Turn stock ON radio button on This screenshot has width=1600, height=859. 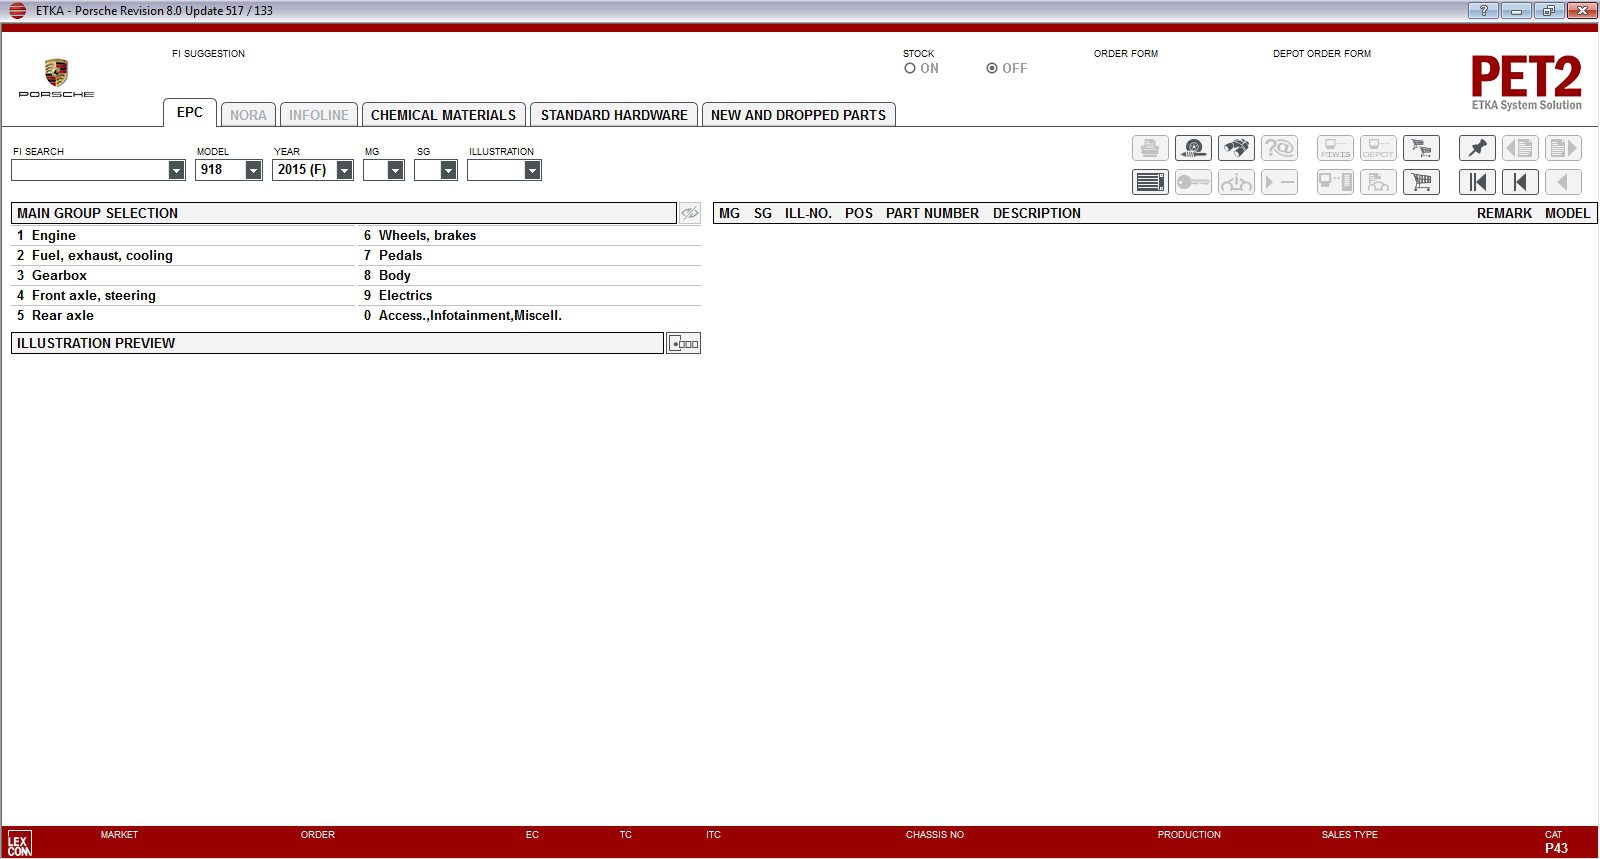910,69
